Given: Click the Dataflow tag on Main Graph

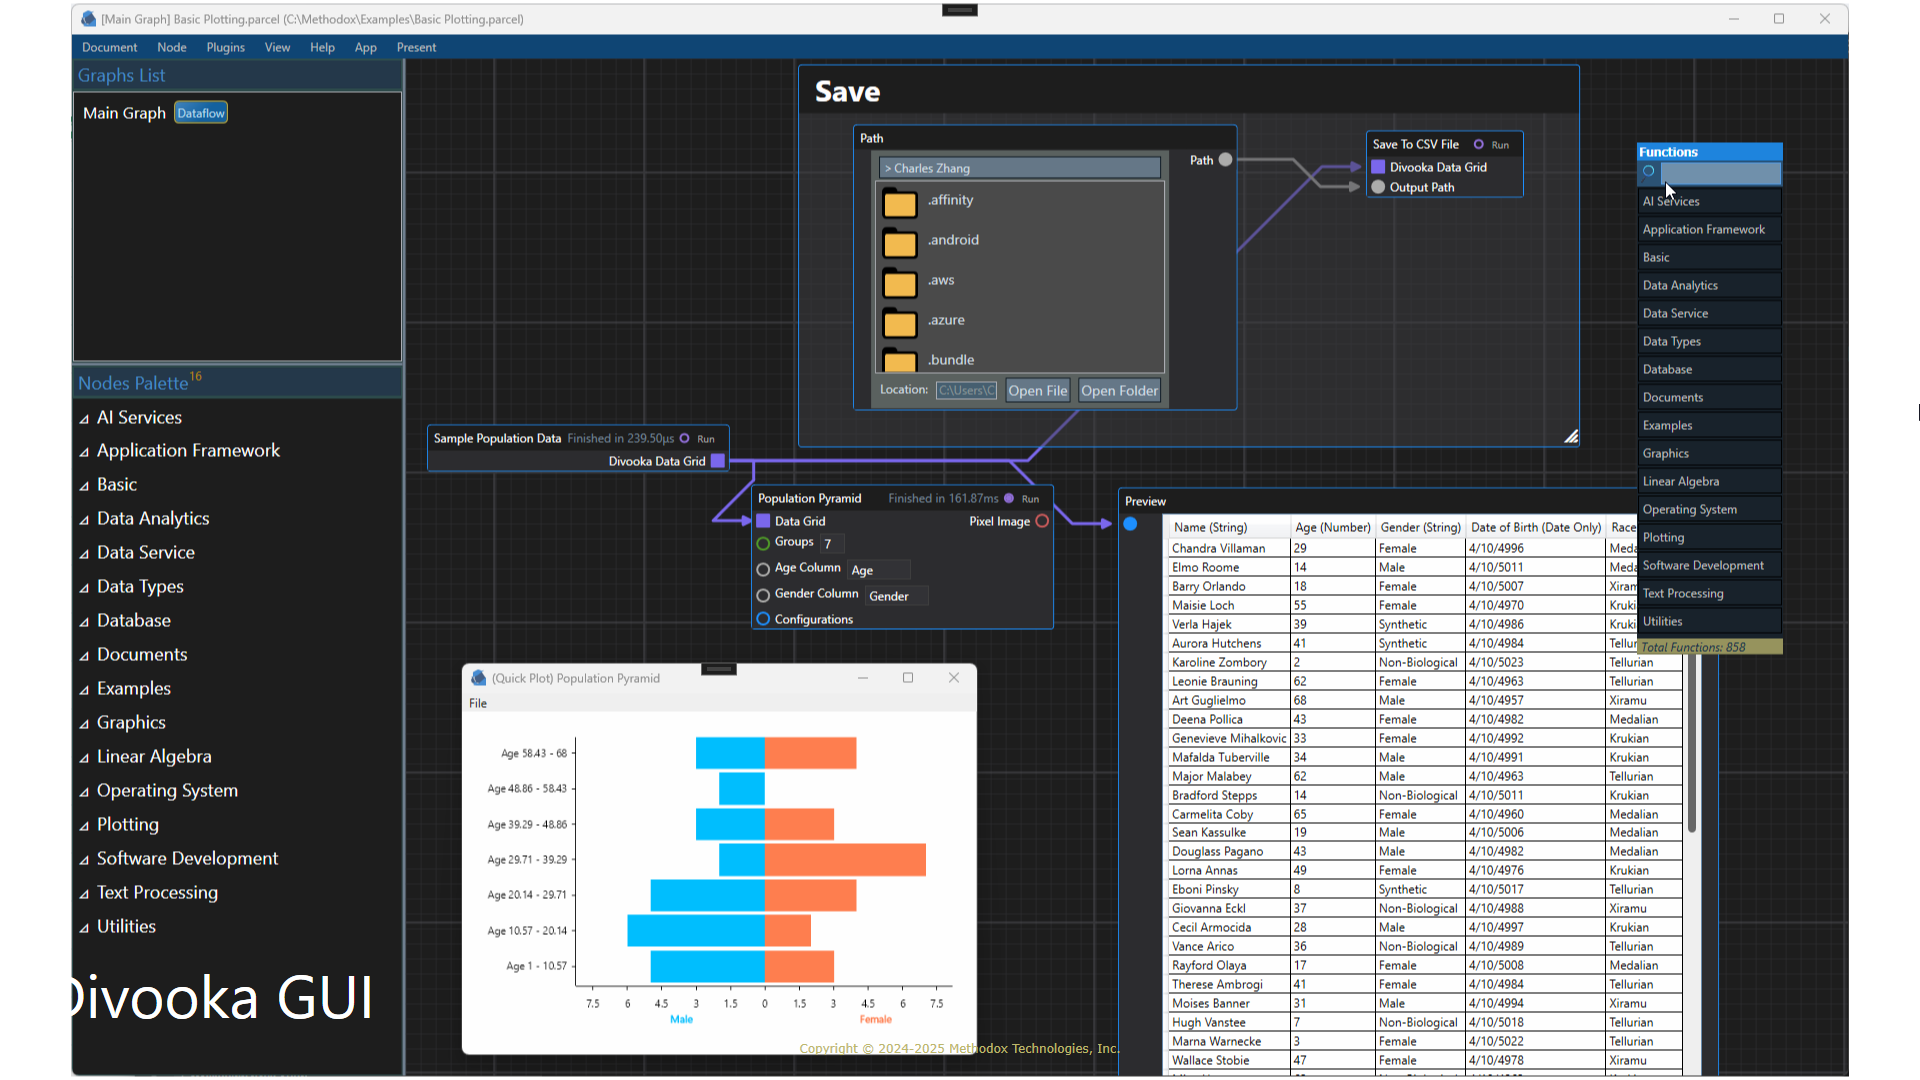Looking at the screenshot, I should tap(201, 113).
